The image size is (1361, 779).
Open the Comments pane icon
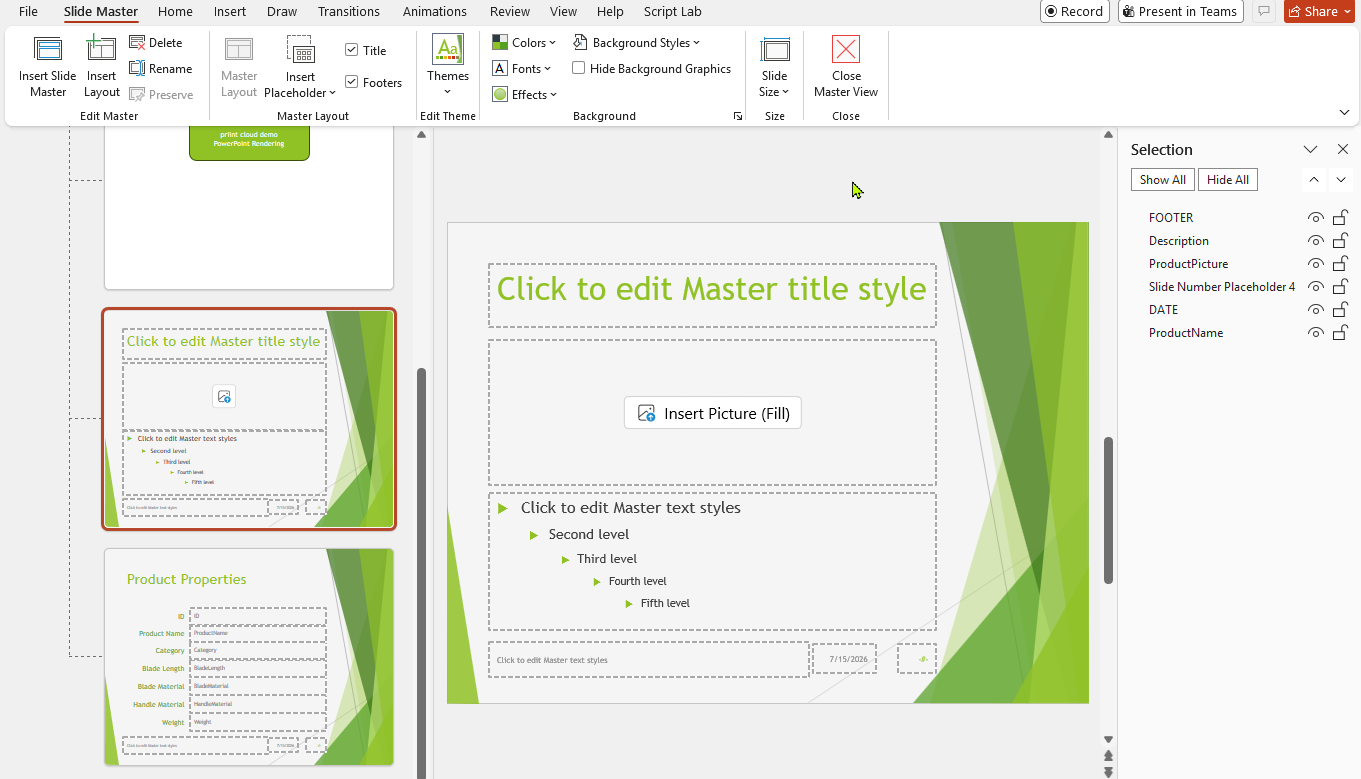pos(1264,12)
